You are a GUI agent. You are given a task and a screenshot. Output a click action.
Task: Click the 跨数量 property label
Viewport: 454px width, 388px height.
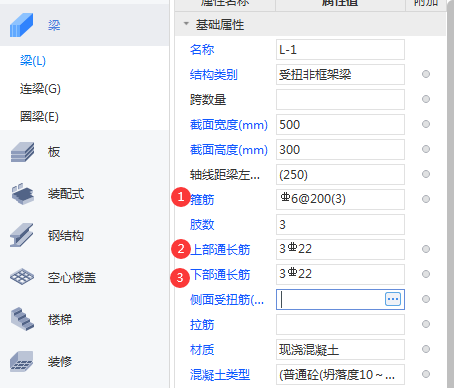tap(208, 100)
